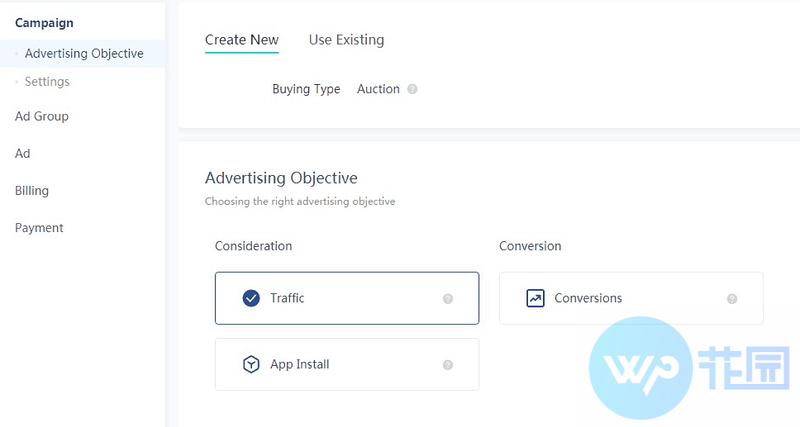Open the Conversions help question-mark icon
Image resolution: width=800 pixels, height=427 pixels.
732,299
